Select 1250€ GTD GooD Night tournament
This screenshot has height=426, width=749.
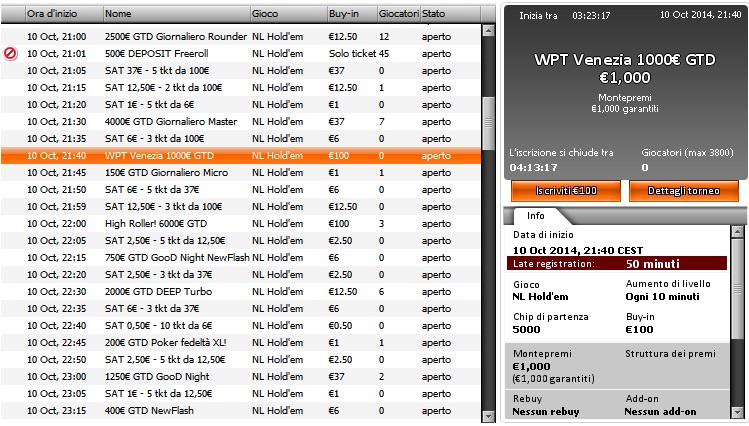point(241,377)
